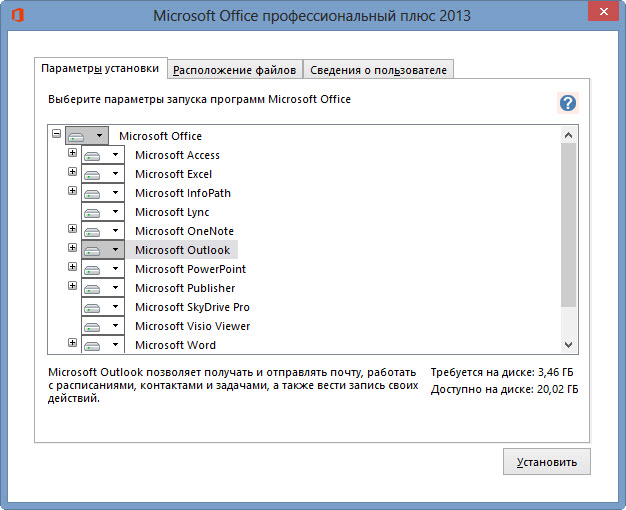Expand the Microsoft PowerPoint node
The width and height of the screenshot is (626, 510).
[x=72, y=266]
